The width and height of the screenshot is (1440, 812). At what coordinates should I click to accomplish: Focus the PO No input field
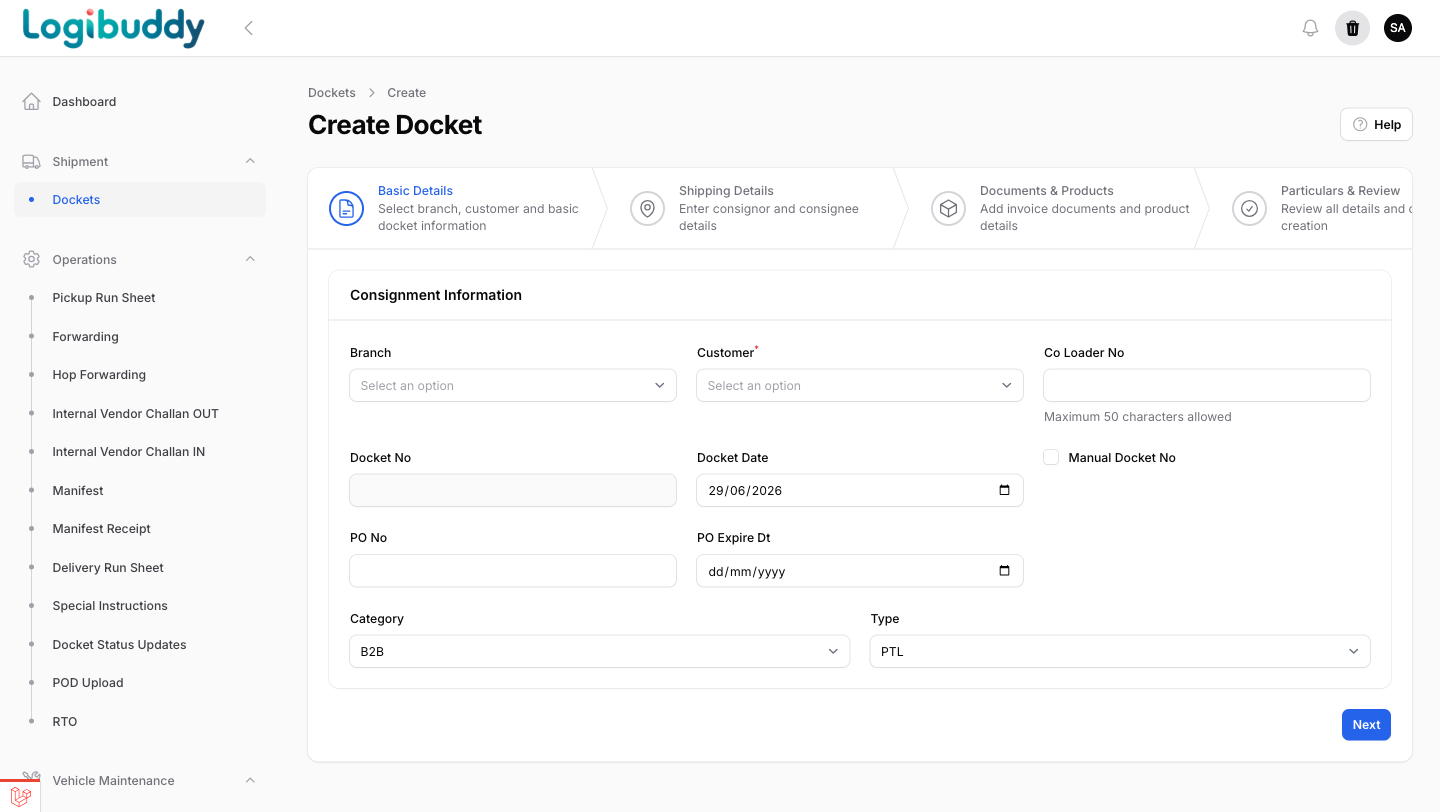coord(513,571)
